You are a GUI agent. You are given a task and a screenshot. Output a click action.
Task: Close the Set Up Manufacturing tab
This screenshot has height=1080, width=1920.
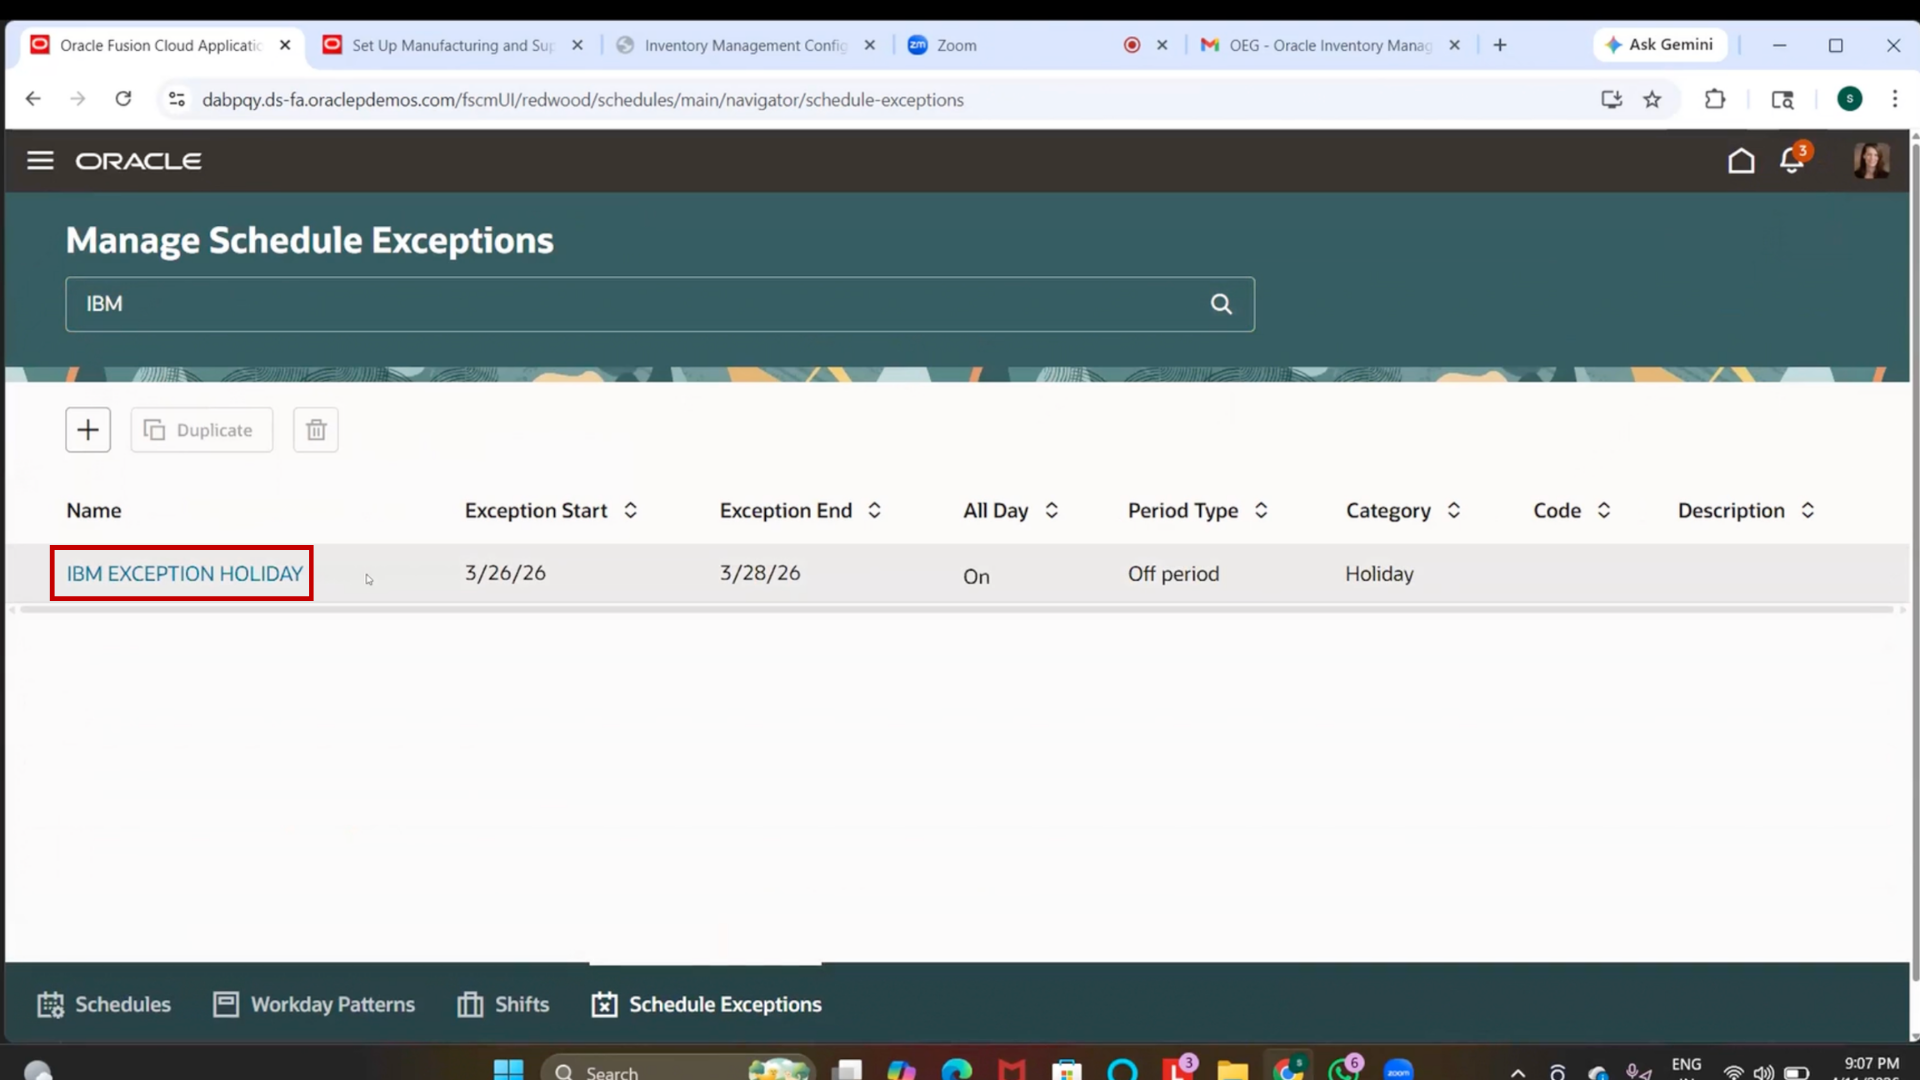pyautogui.click(x=578, y=45)
